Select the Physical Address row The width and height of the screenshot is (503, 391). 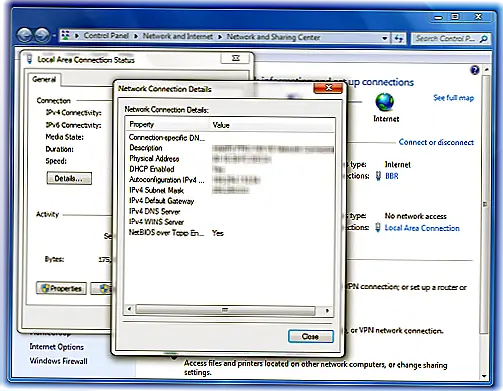230,159
